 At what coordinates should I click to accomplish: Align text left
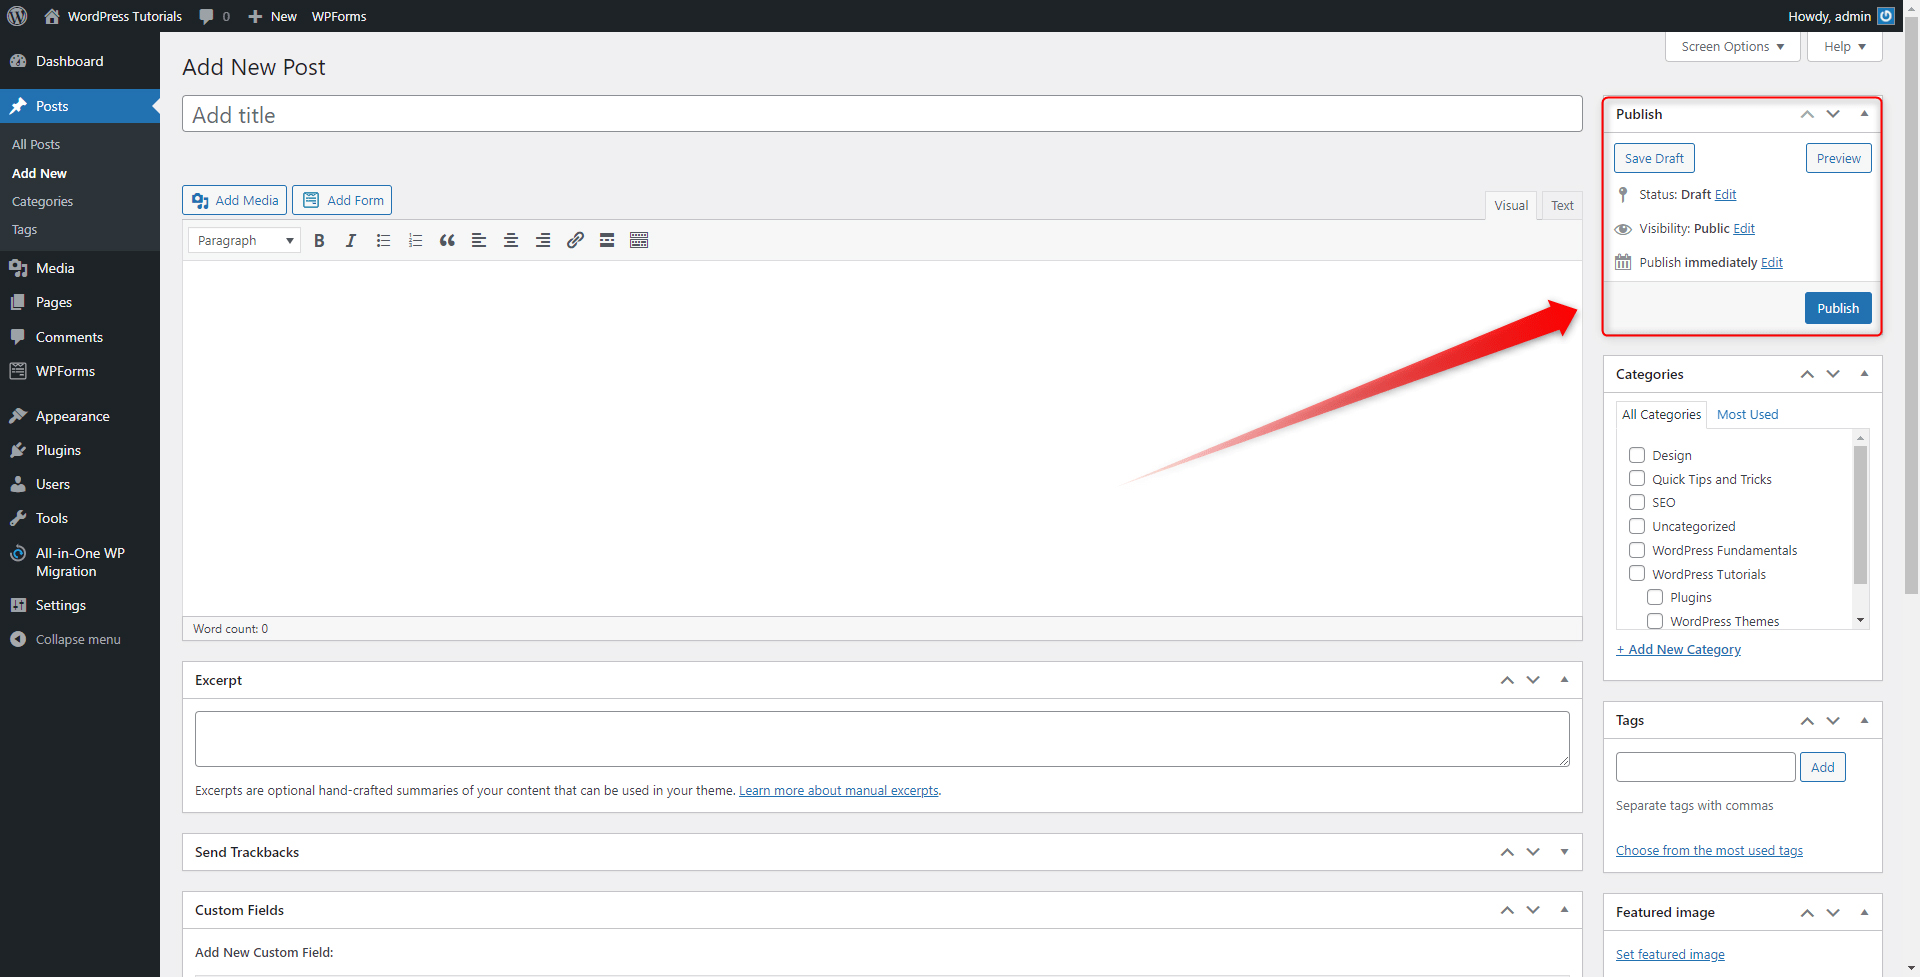pyautogui.click(x=479, y=240)
